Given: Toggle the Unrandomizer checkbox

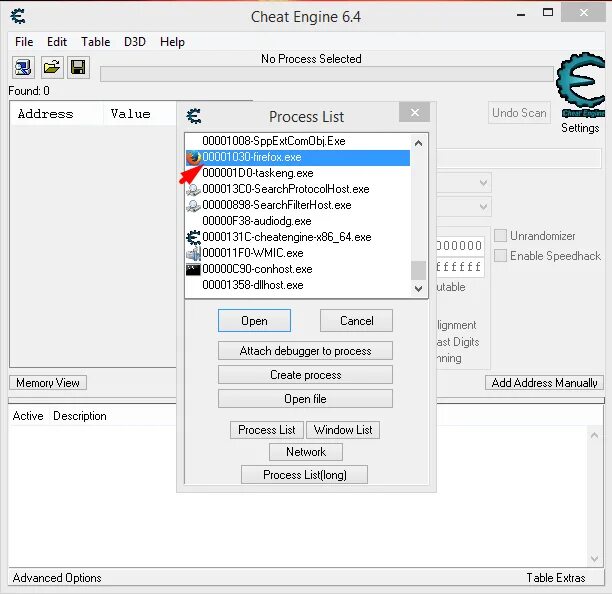Looking at the screenshot, I should click(x=500, y=236).
